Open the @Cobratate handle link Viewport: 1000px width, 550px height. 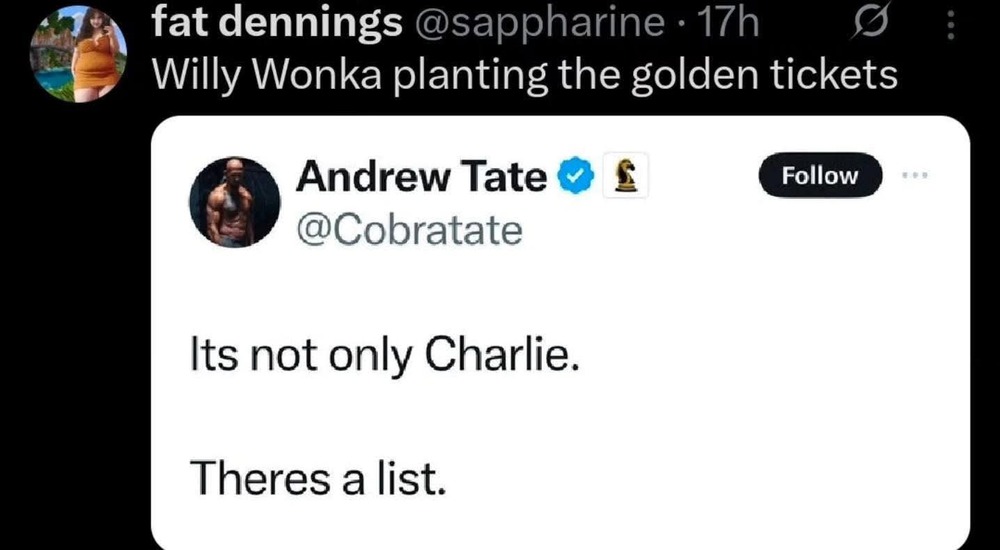click(409, 230)
